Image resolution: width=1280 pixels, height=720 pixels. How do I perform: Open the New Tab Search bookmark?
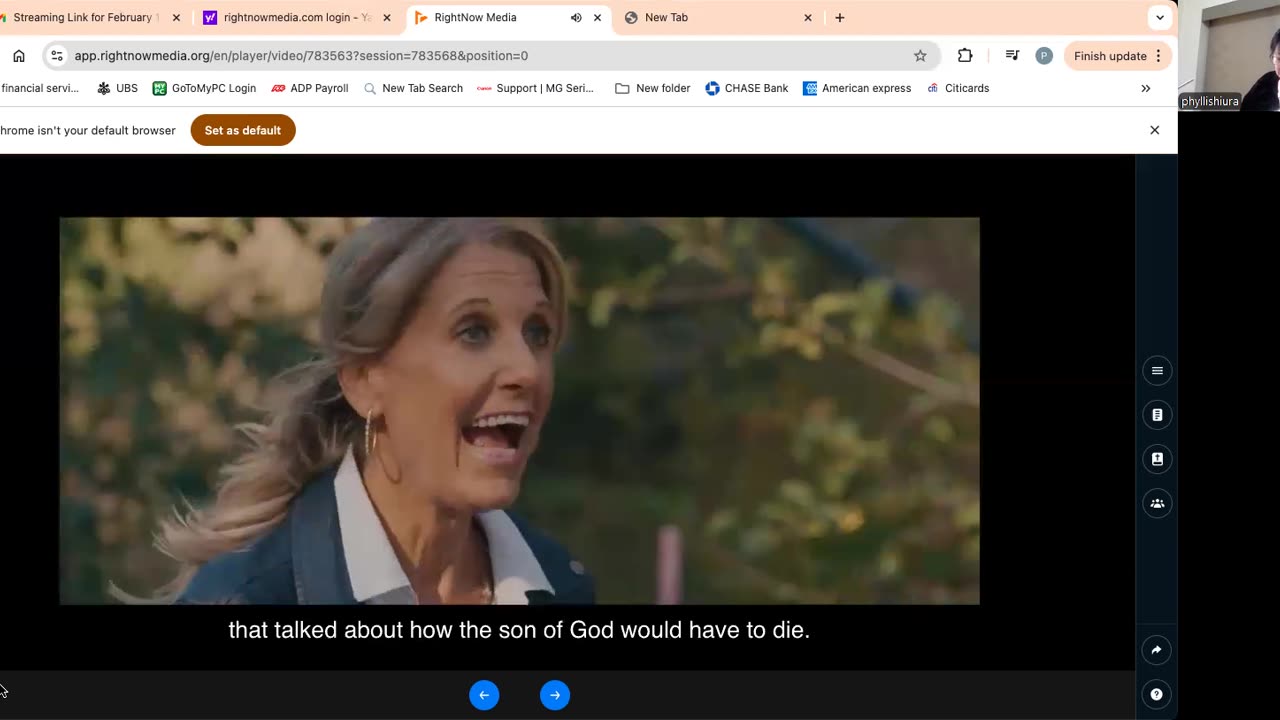click(x=413, y=88)
